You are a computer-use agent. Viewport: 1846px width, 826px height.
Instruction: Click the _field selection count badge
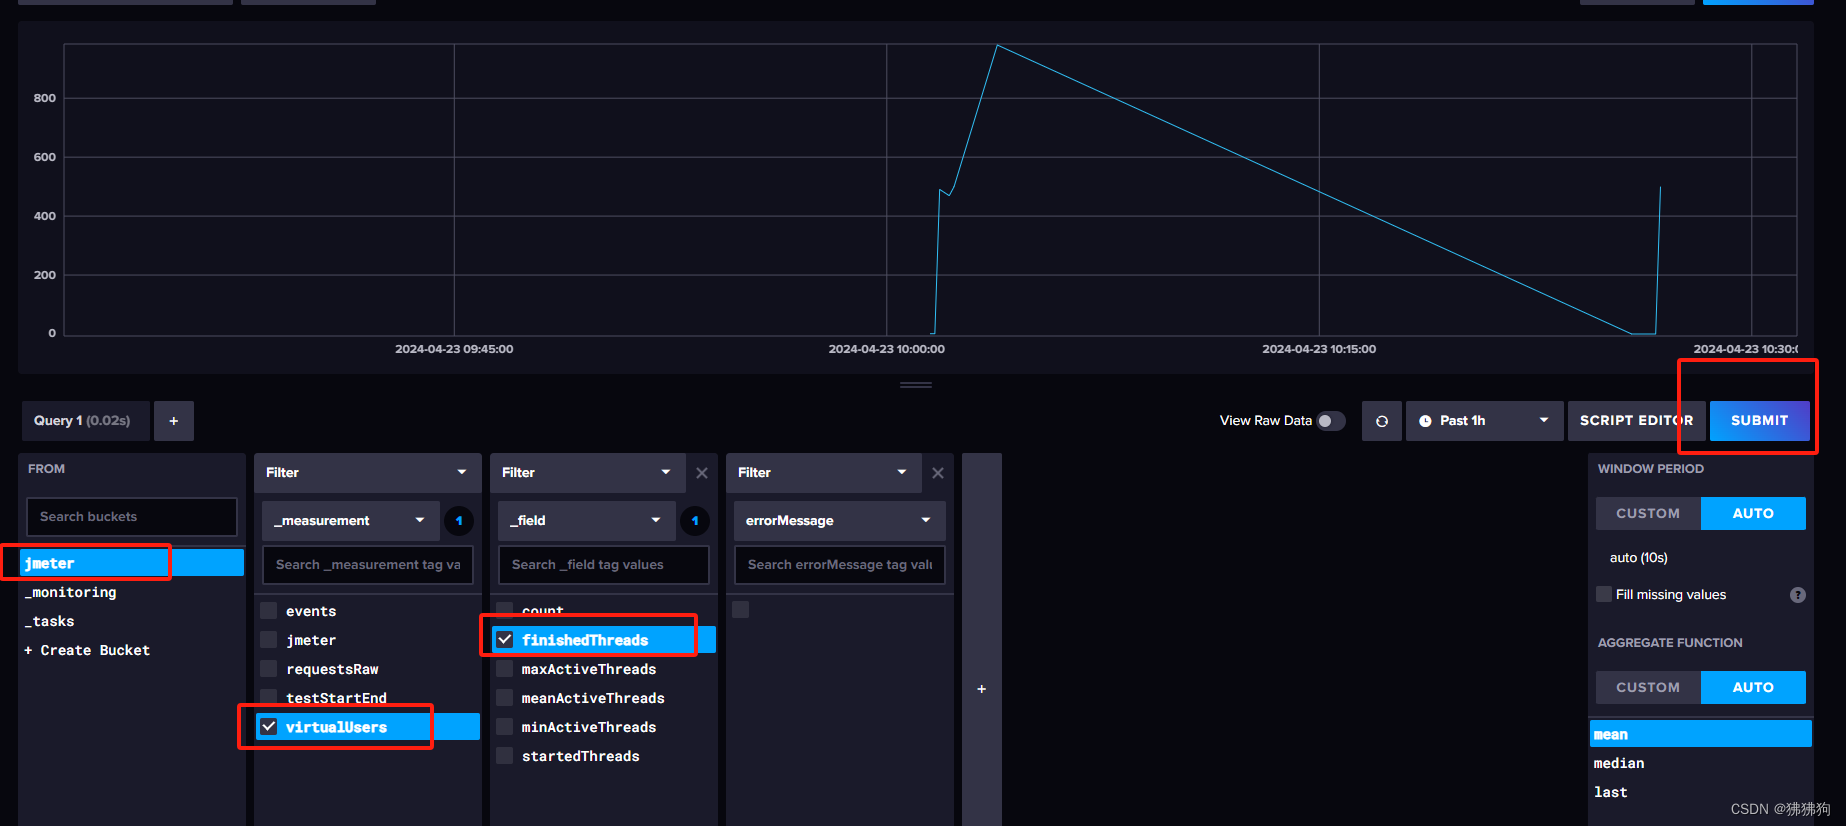pos(695,521)
